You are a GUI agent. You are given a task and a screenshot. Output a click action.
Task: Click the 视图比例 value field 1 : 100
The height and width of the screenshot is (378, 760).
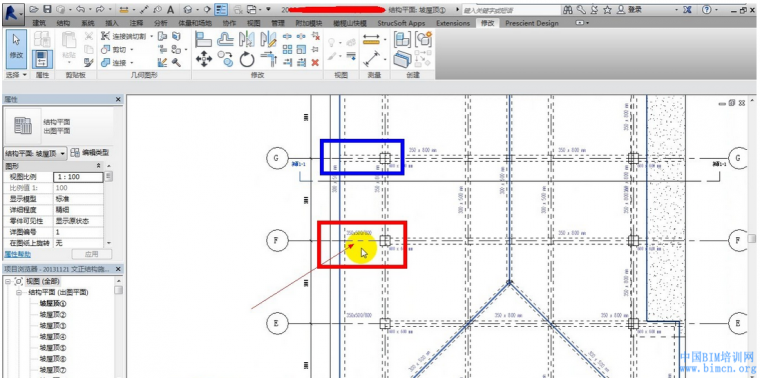click(79, 177)
